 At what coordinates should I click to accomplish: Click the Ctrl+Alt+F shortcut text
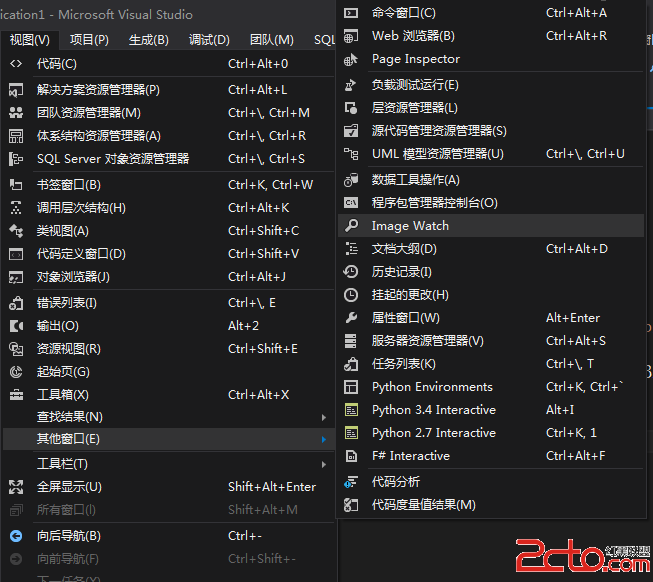point(576,456)
